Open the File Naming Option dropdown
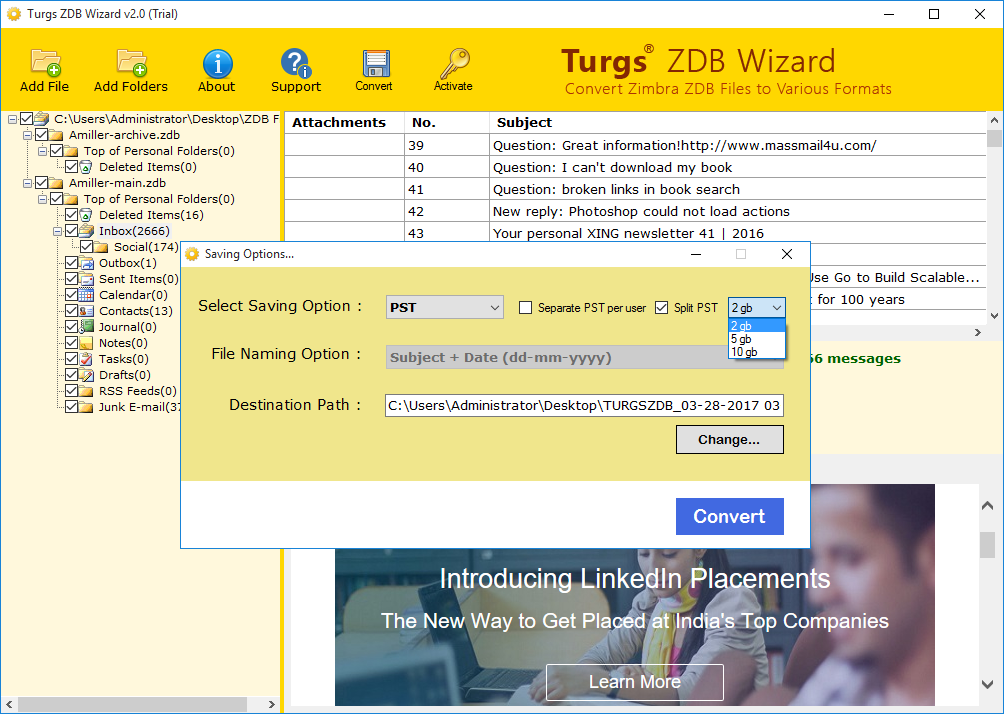1004x714 pixels. [585, 357]
